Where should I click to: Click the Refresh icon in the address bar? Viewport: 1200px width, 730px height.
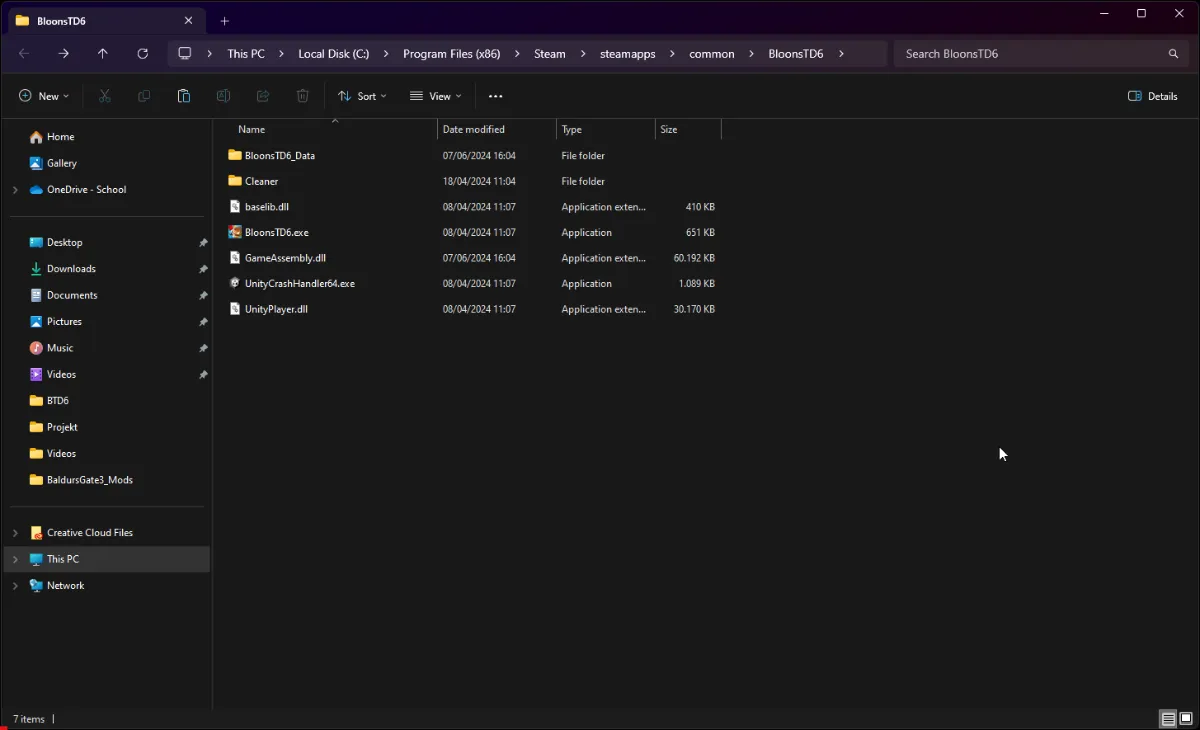point(141,53)
